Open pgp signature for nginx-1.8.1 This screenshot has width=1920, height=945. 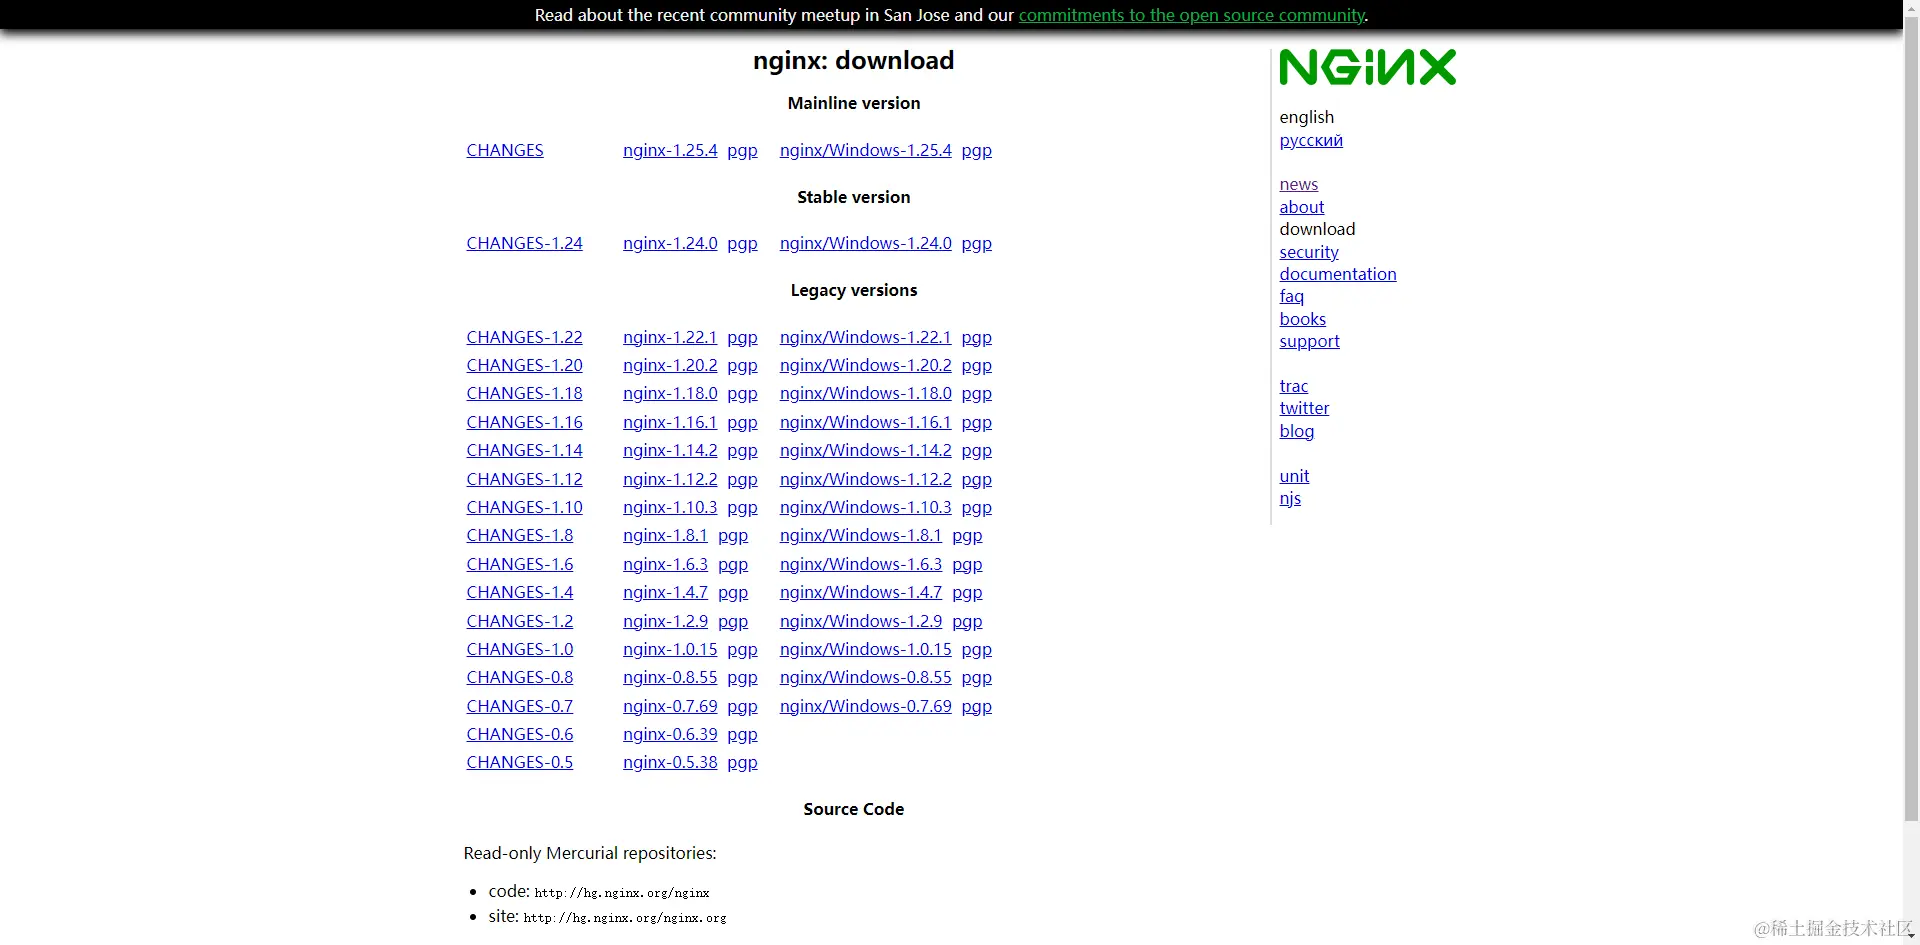coord(733,535)
